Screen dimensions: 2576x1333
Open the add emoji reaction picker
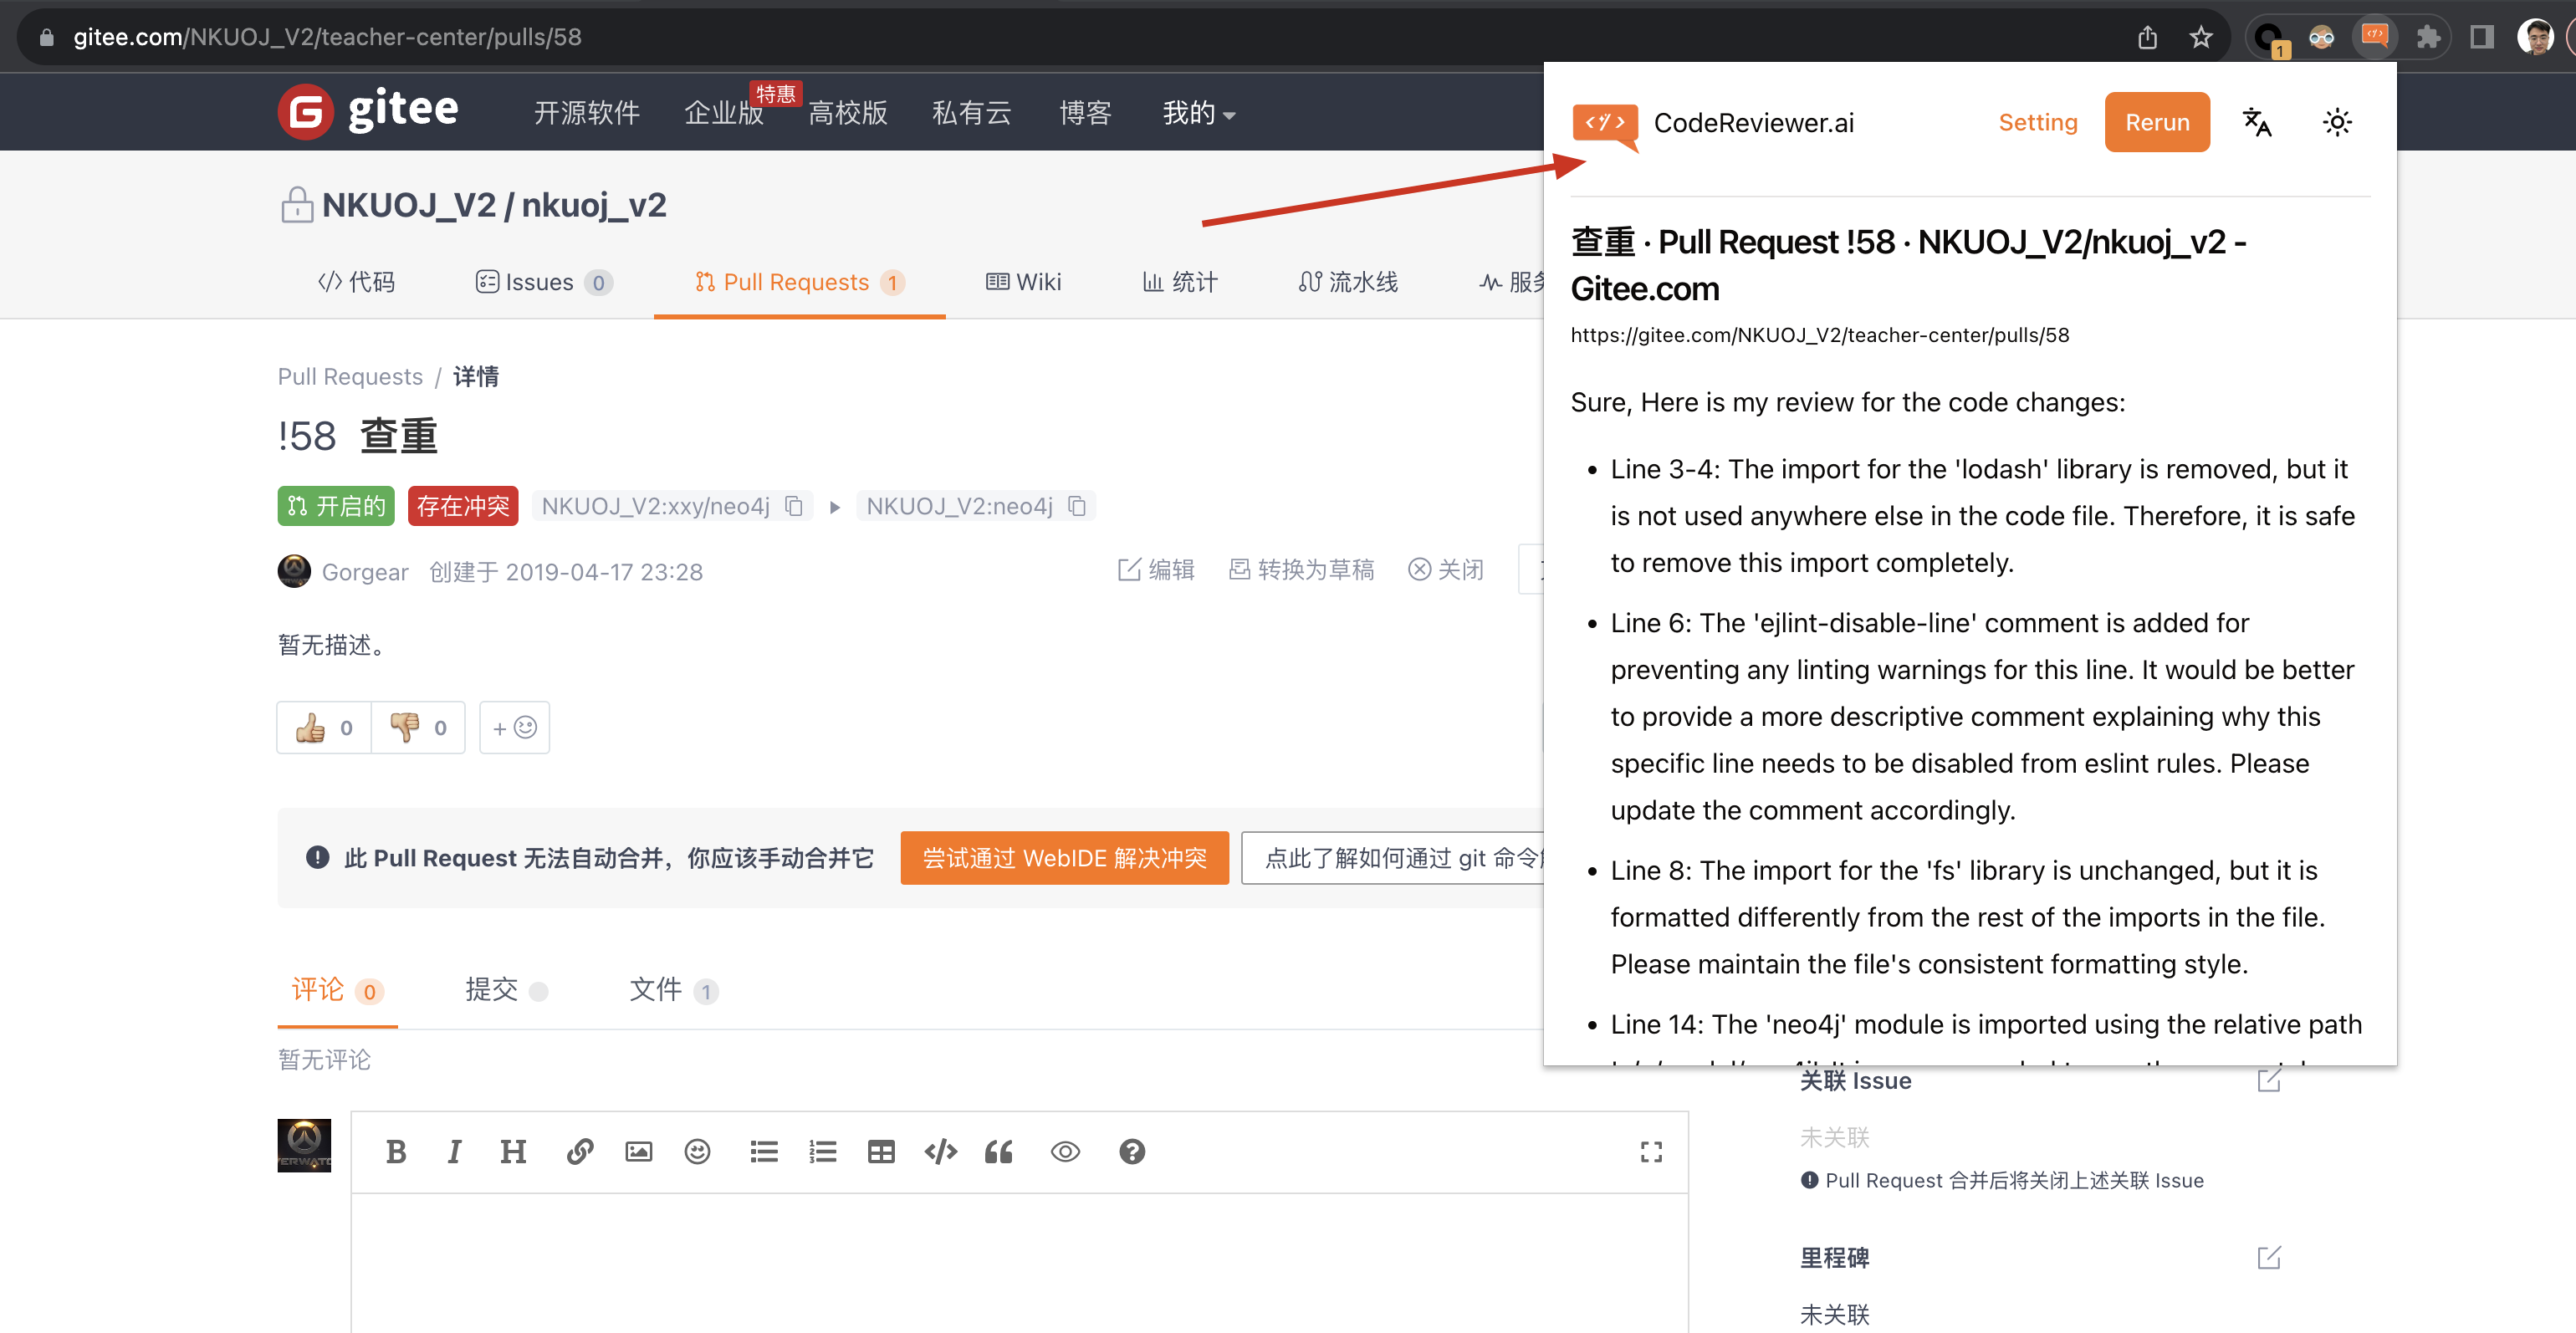pyautogui.click(x=514, y=727)
